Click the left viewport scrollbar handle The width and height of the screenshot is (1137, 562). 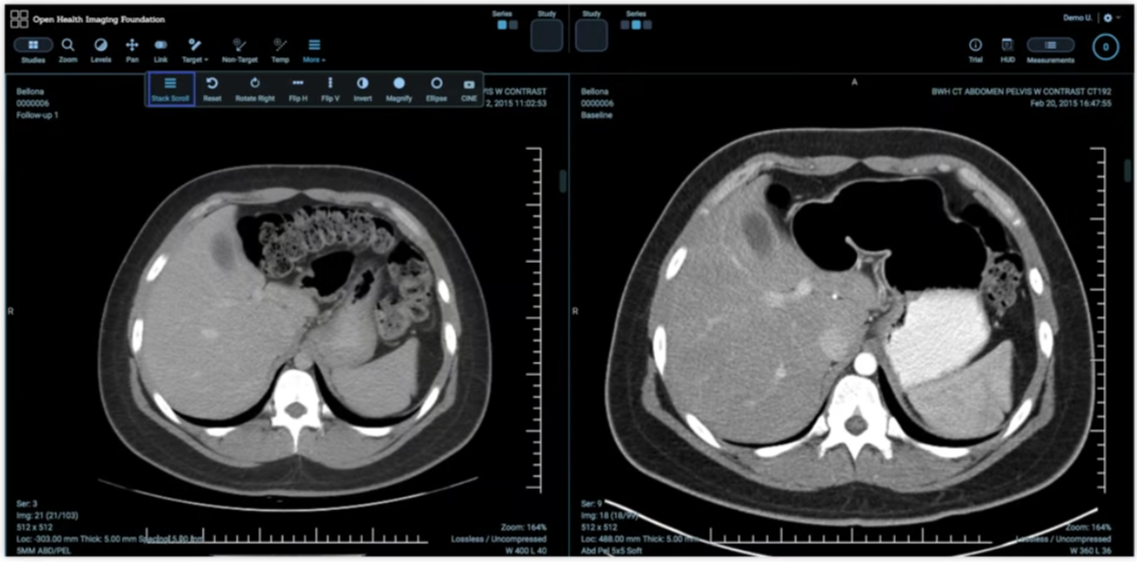[x=563, y=181]
